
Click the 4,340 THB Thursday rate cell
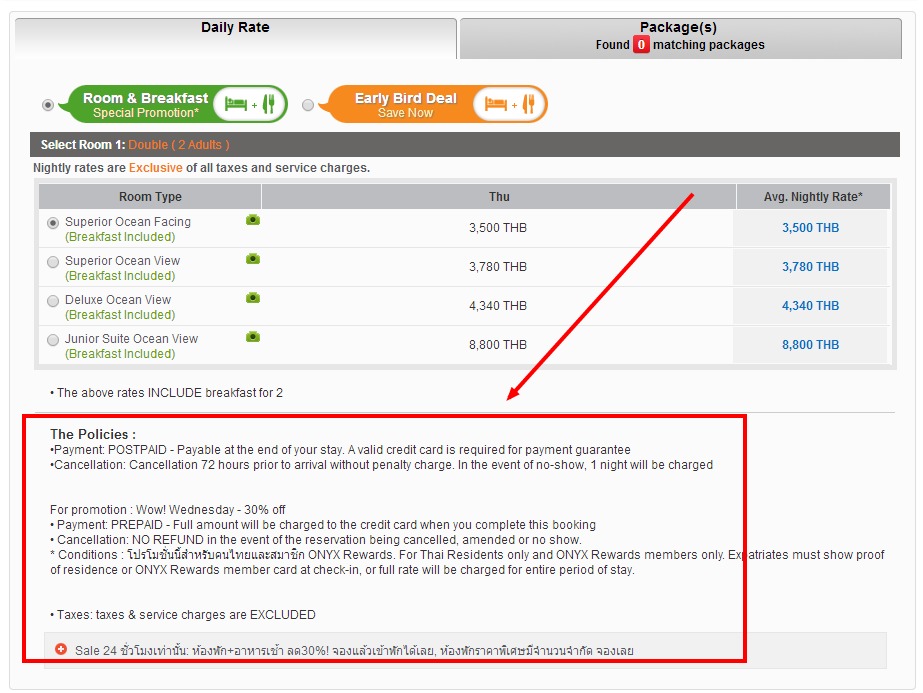pyautogui.click(x=497, y=306)
